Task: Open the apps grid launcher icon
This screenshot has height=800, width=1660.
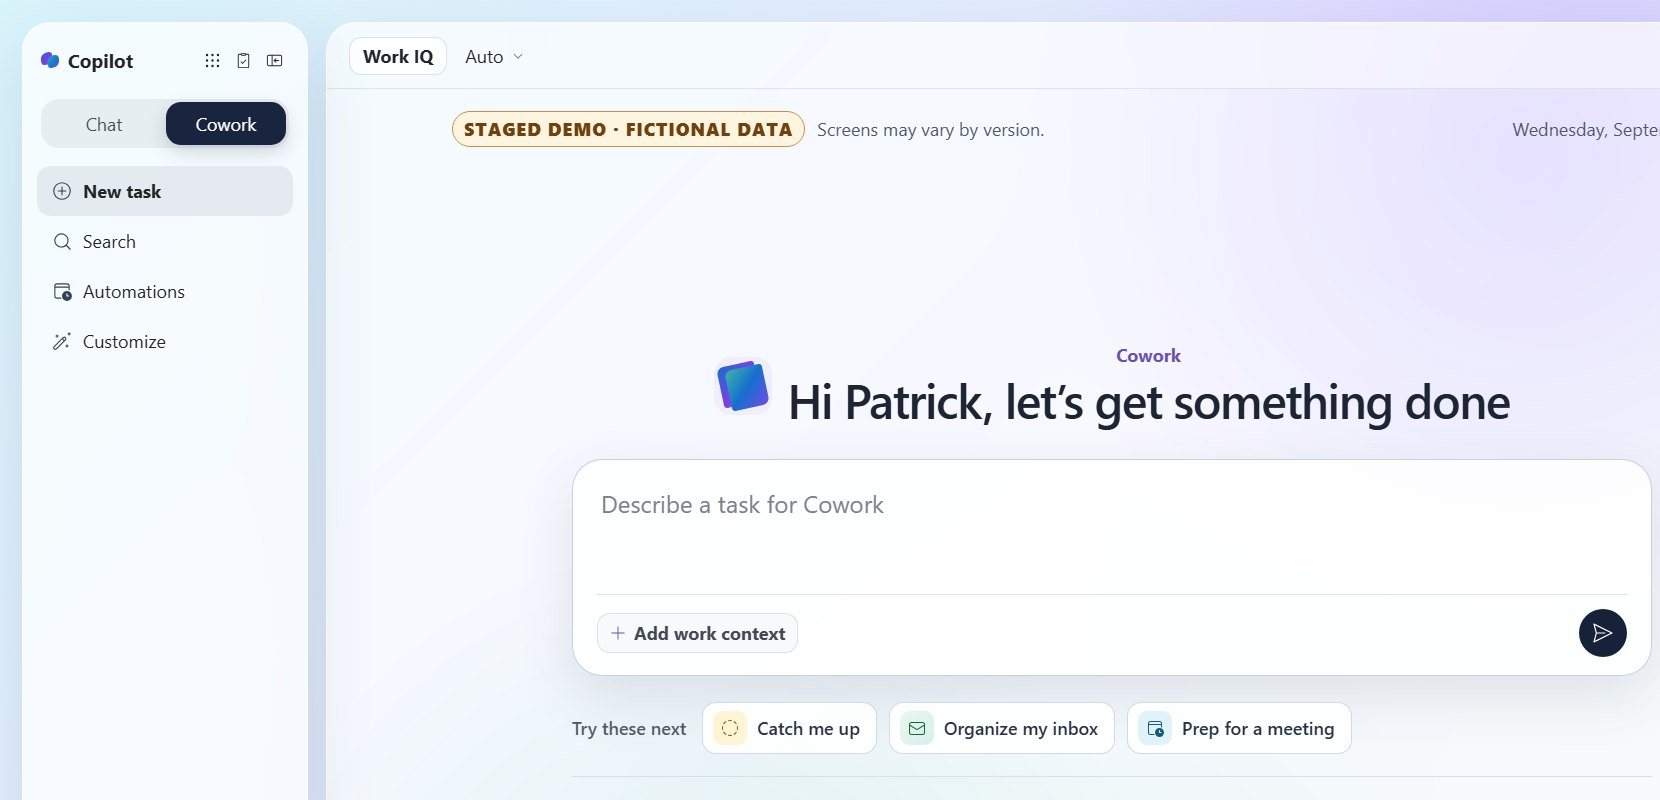Action: [x=212, y=61]
